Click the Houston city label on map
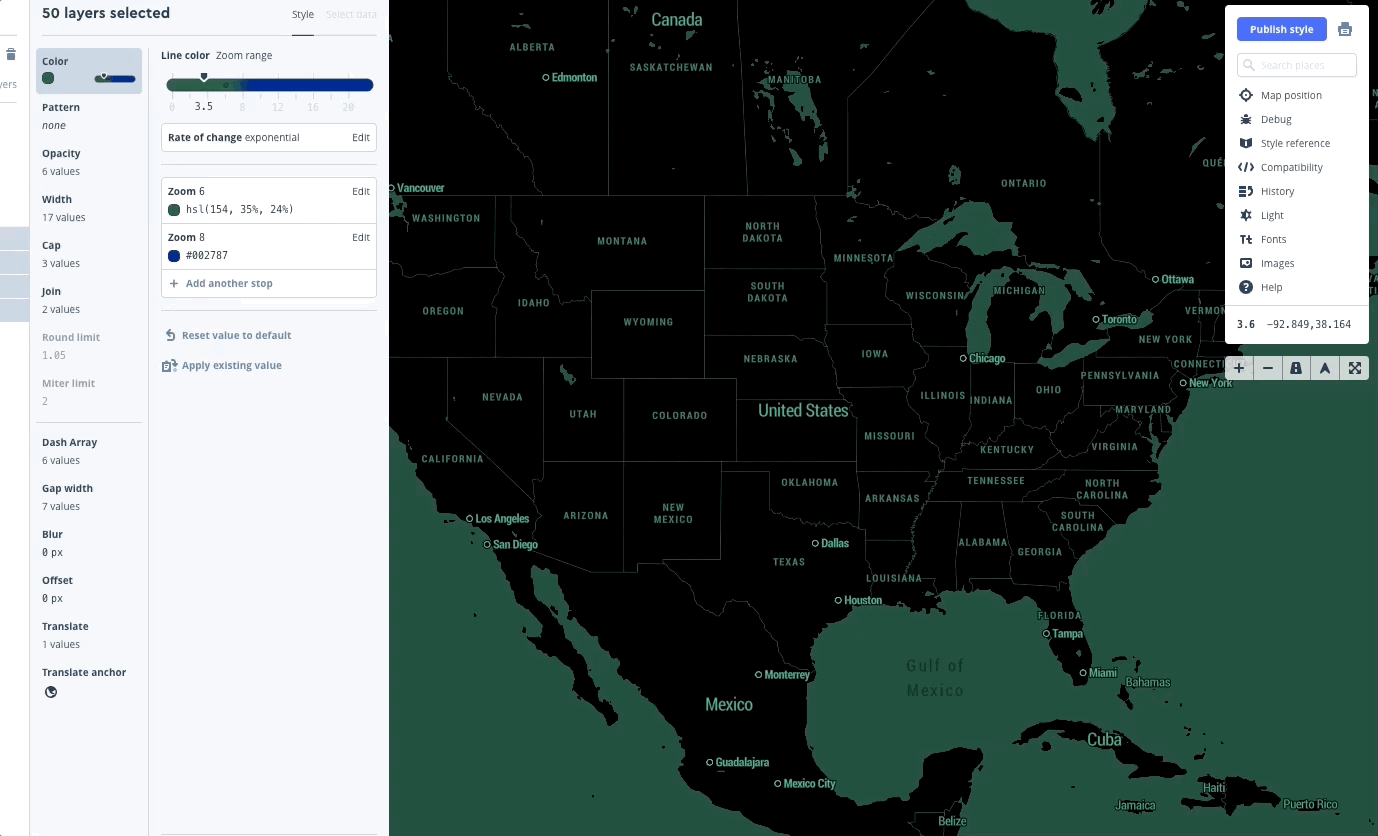1378x836 pixels. click(863, 600)
